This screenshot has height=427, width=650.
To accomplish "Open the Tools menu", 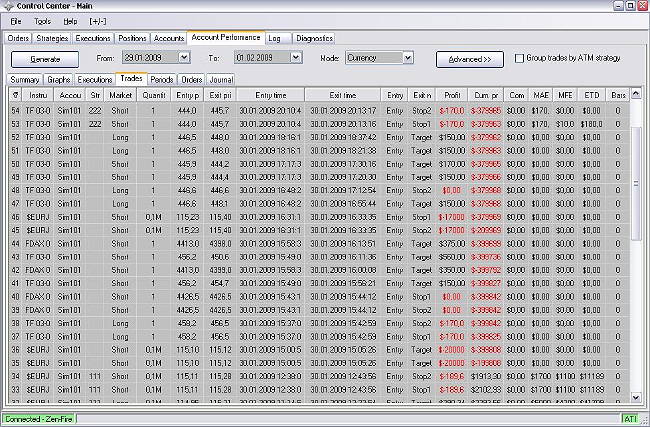I will coord(42,21).
